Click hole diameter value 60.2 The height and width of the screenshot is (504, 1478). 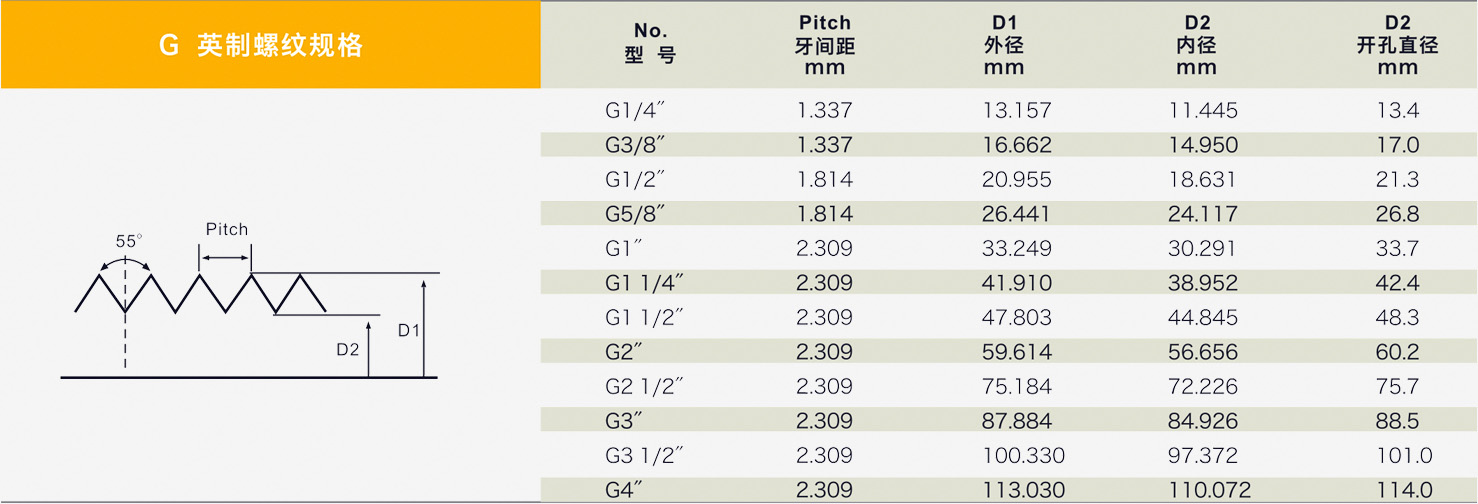coord(1397,352)
